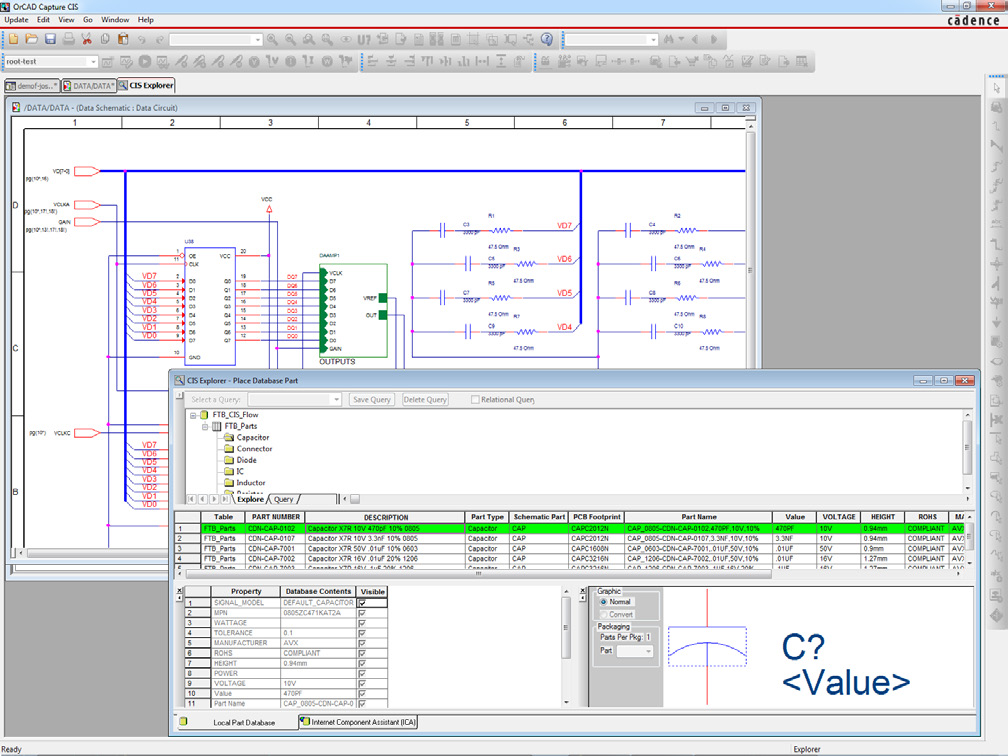
Task: Switch to the DATA/DATA document tab
Action: (89, 86)
